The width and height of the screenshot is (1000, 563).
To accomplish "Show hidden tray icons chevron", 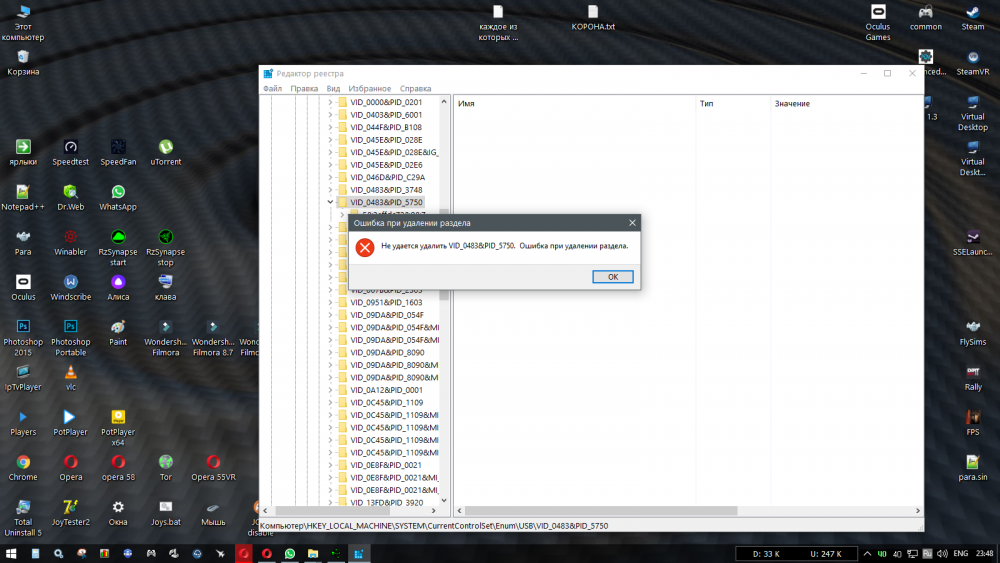I will click(x=867, y=553).
